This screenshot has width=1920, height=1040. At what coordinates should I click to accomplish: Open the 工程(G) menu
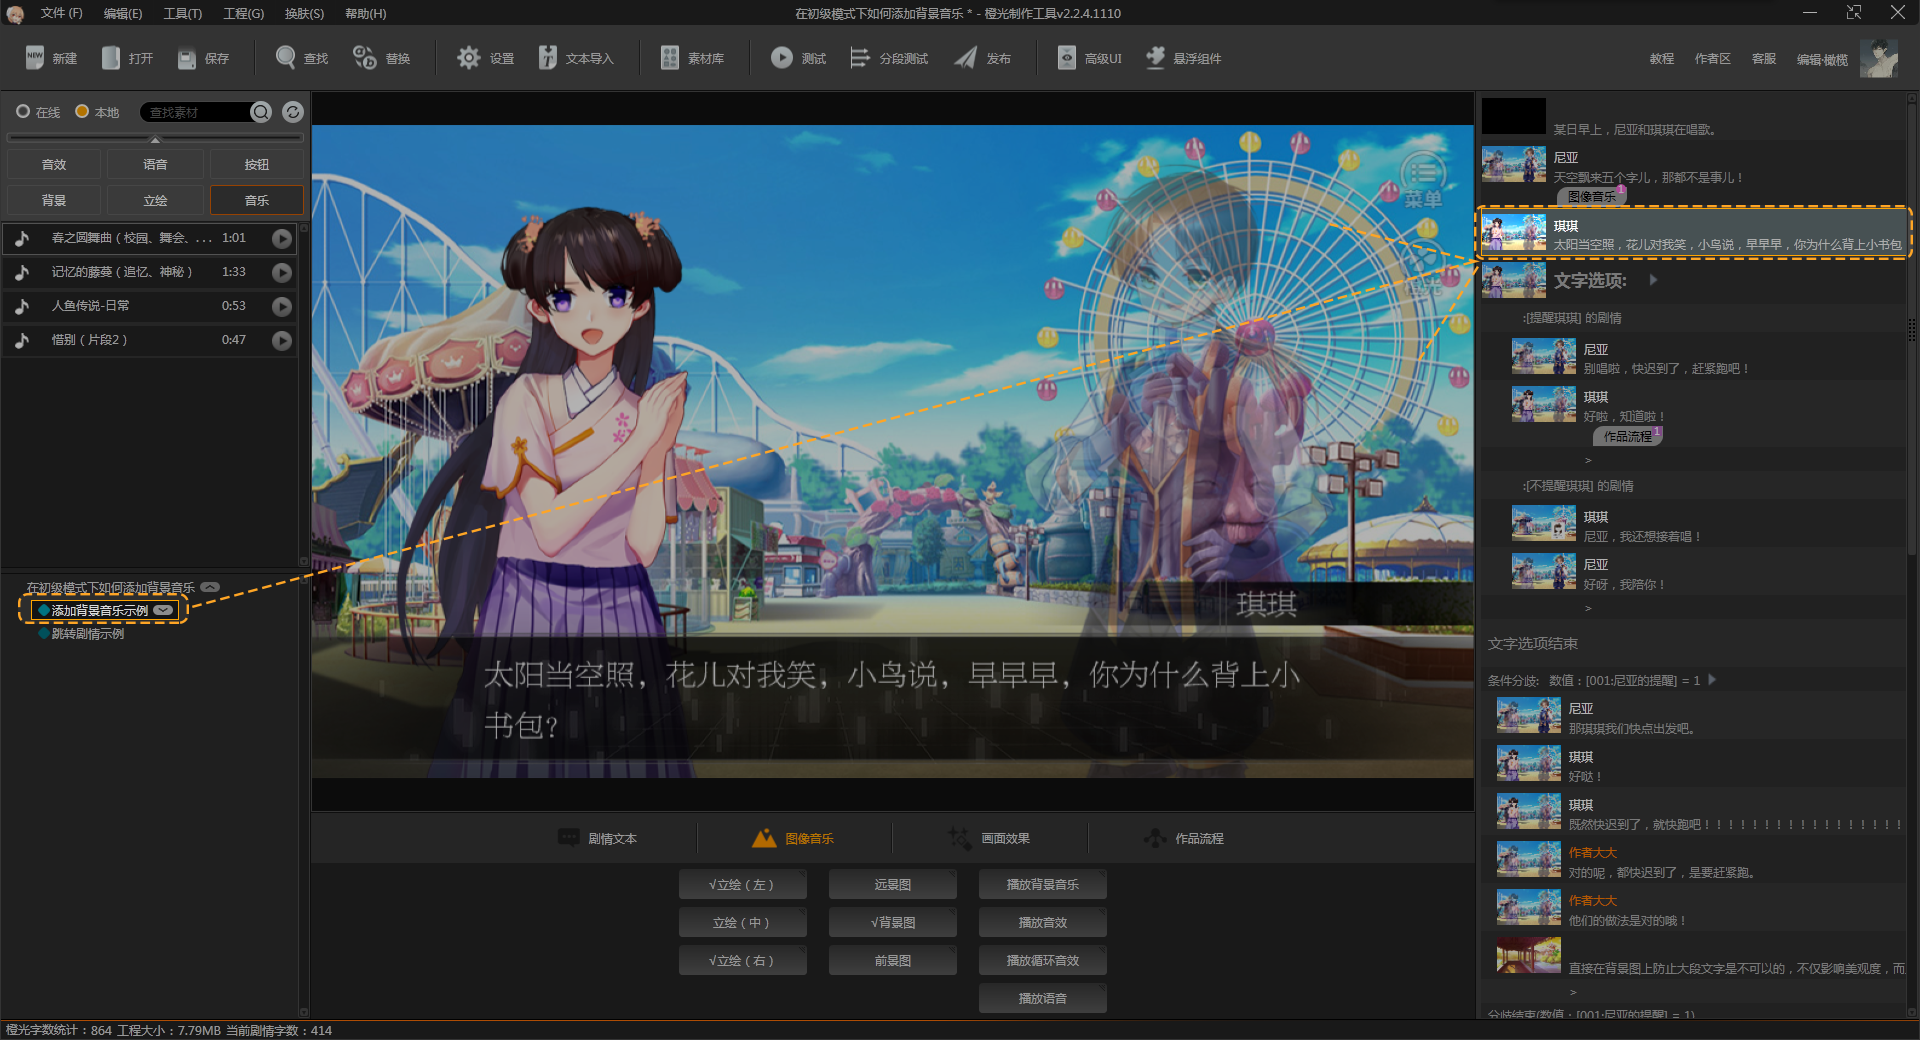pos(243,13)
